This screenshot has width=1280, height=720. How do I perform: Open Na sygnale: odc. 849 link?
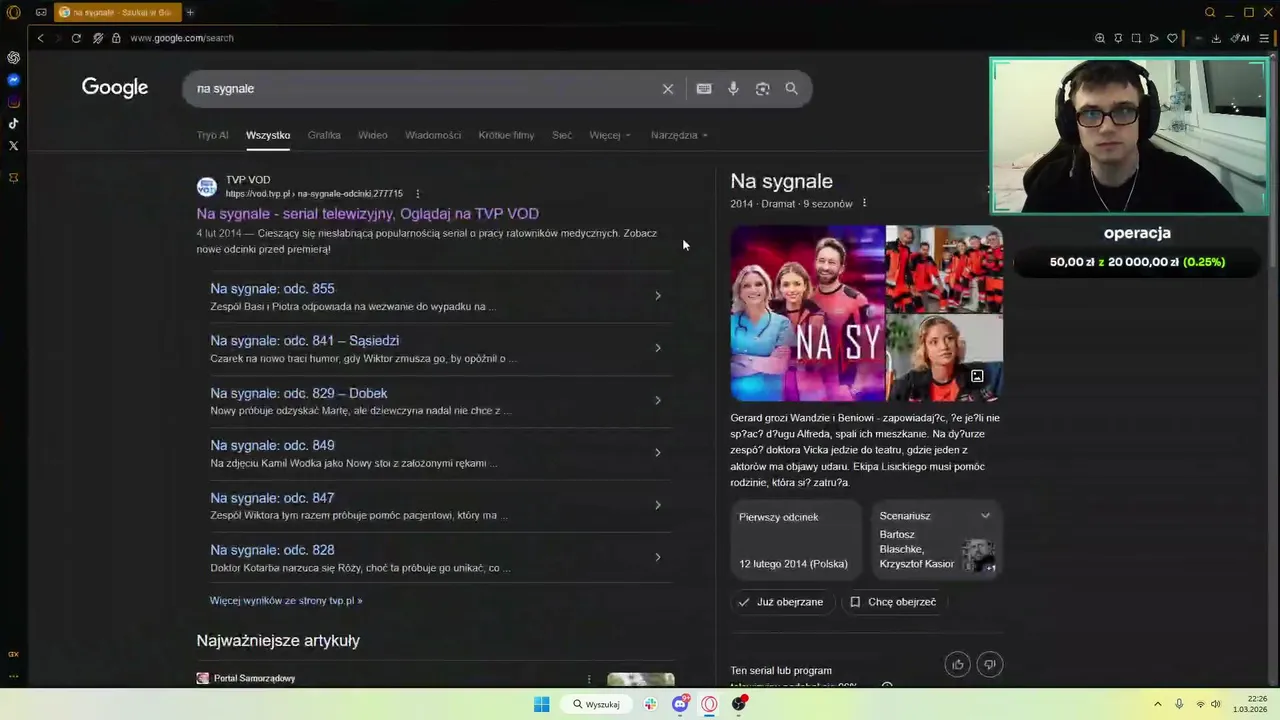pyautogui.click(x=272, y=446)
